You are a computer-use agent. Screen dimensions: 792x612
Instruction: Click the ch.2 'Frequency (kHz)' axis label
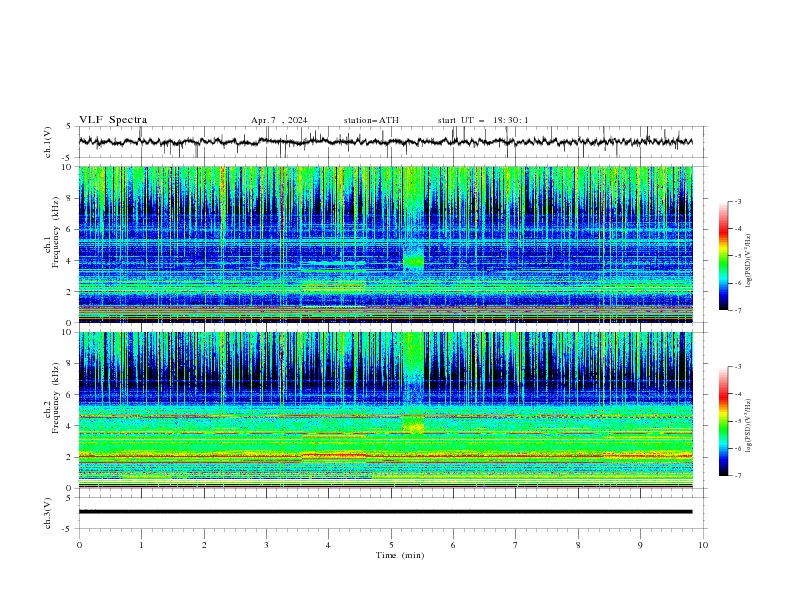pyautogui.click(x=56, y=398)
